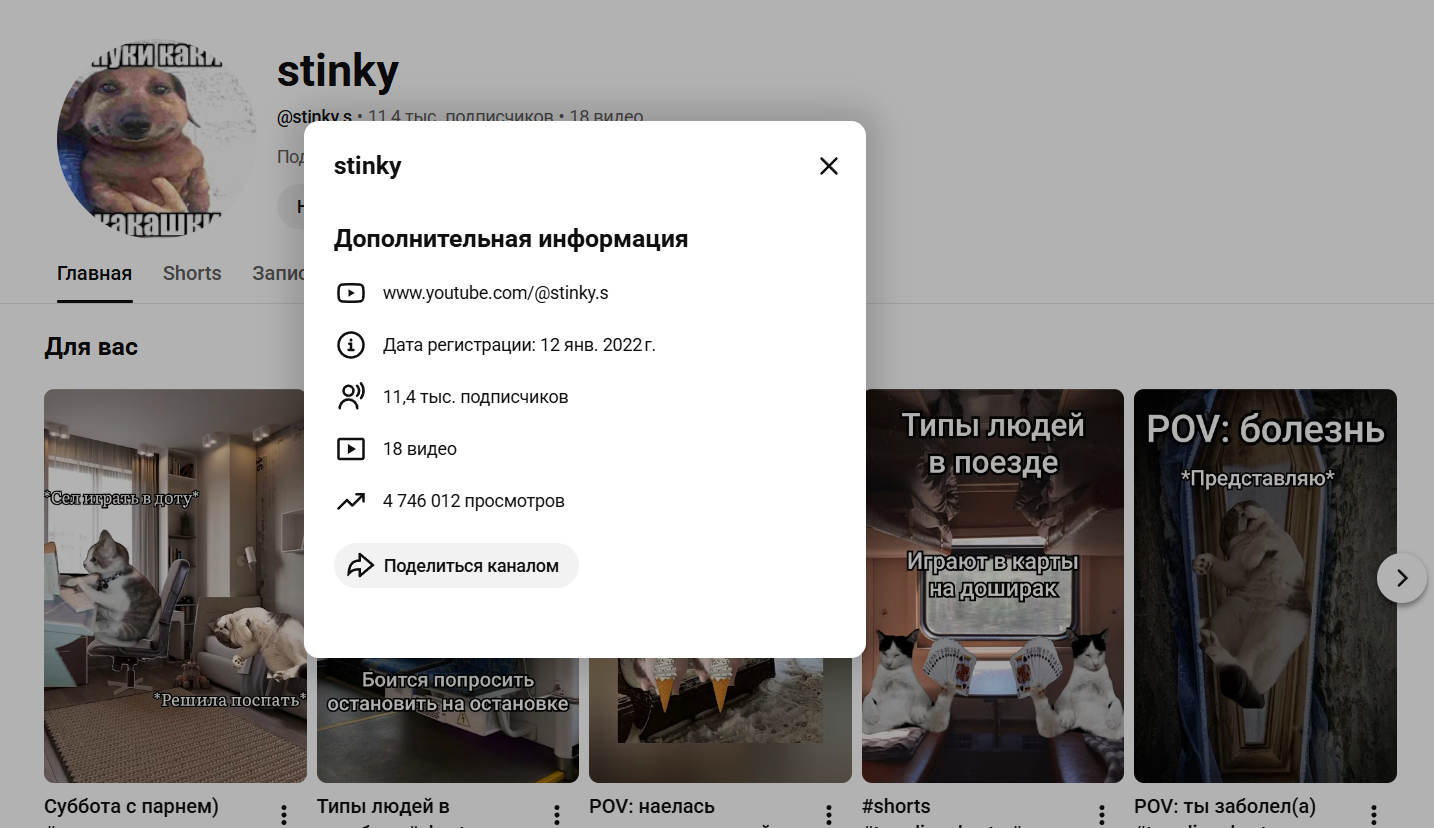Open more options for Суббота с парнем video
This screenshot has height=828, width=1434.
pyautogui.click(x=284, y=815)
